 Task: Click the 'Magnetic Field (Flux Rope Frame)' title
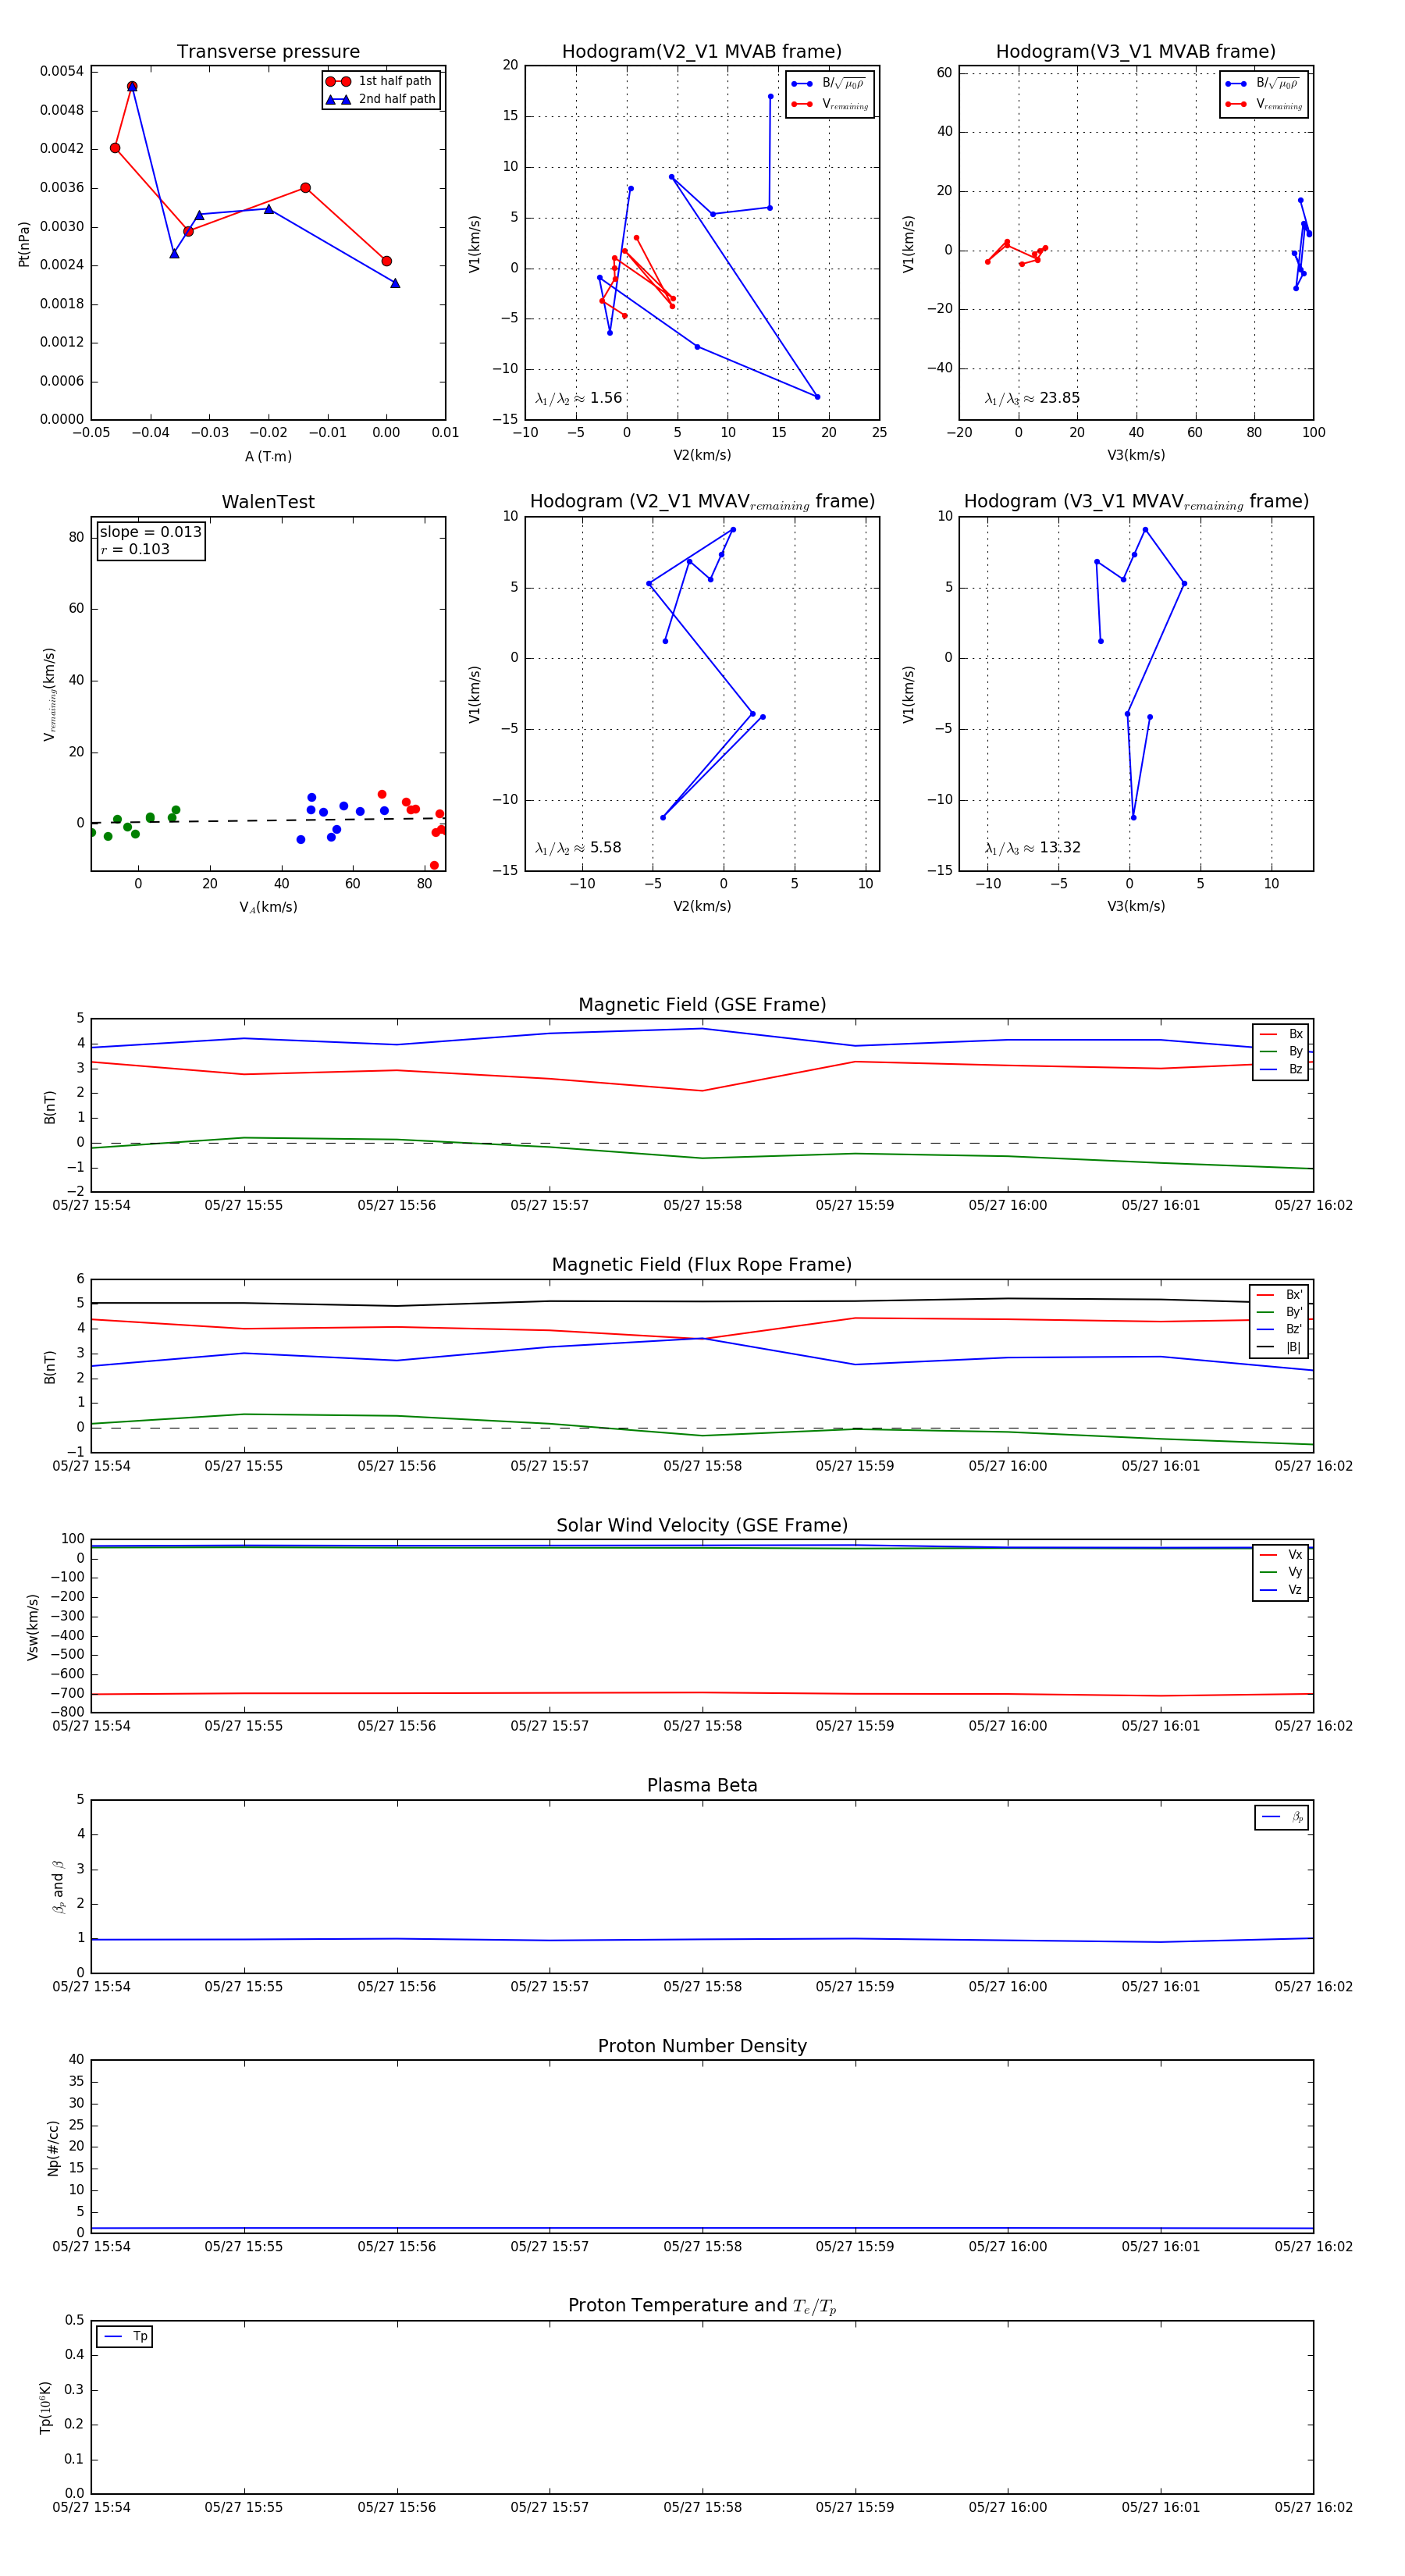tap(702, 1265)
